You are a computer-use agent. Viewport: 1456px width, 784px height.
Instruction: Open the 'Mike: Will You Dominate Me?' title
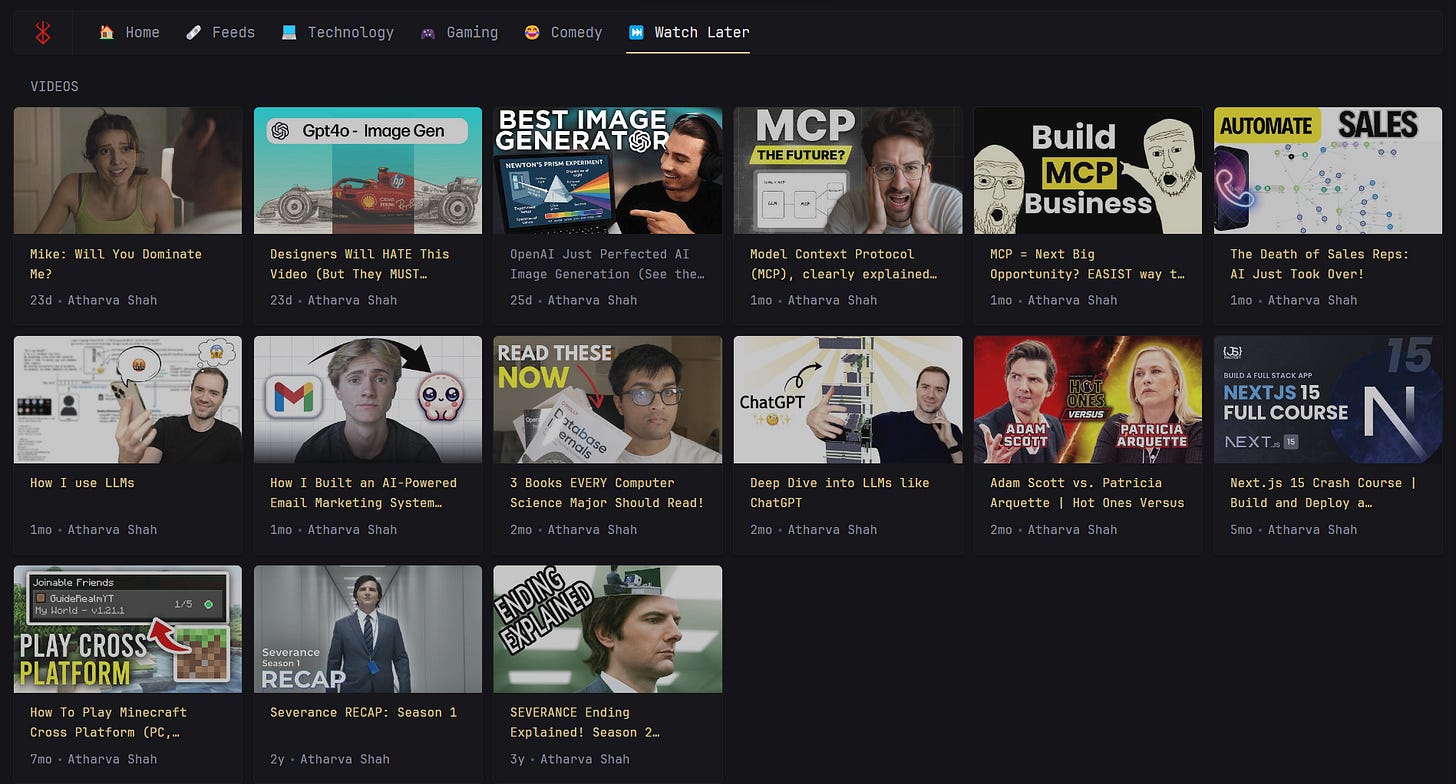pyautogui.click(x=116, y=264)
